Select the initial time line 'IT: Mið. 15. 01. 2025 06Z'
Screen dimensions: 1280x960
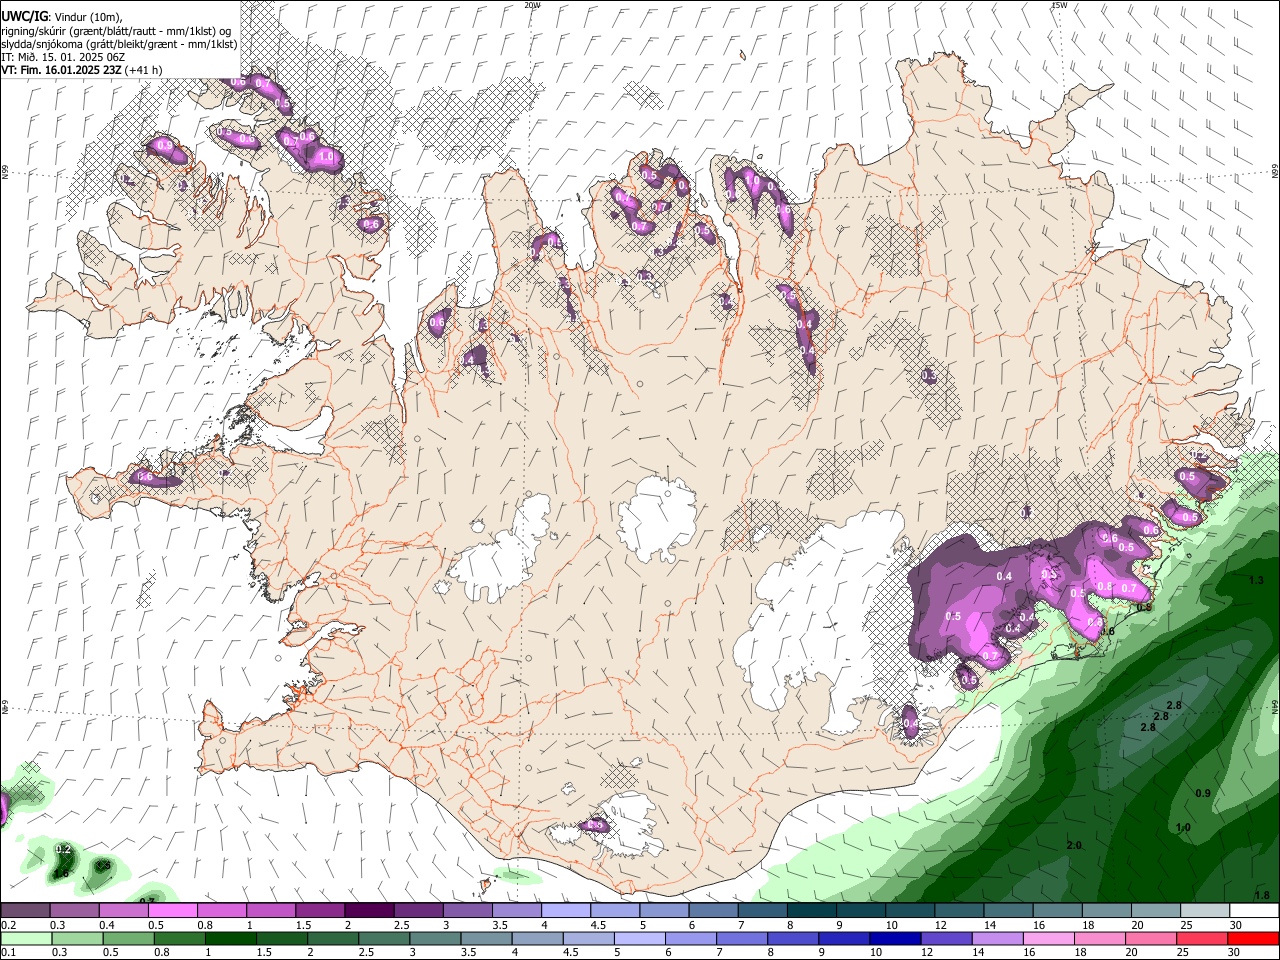pos(63,57)
